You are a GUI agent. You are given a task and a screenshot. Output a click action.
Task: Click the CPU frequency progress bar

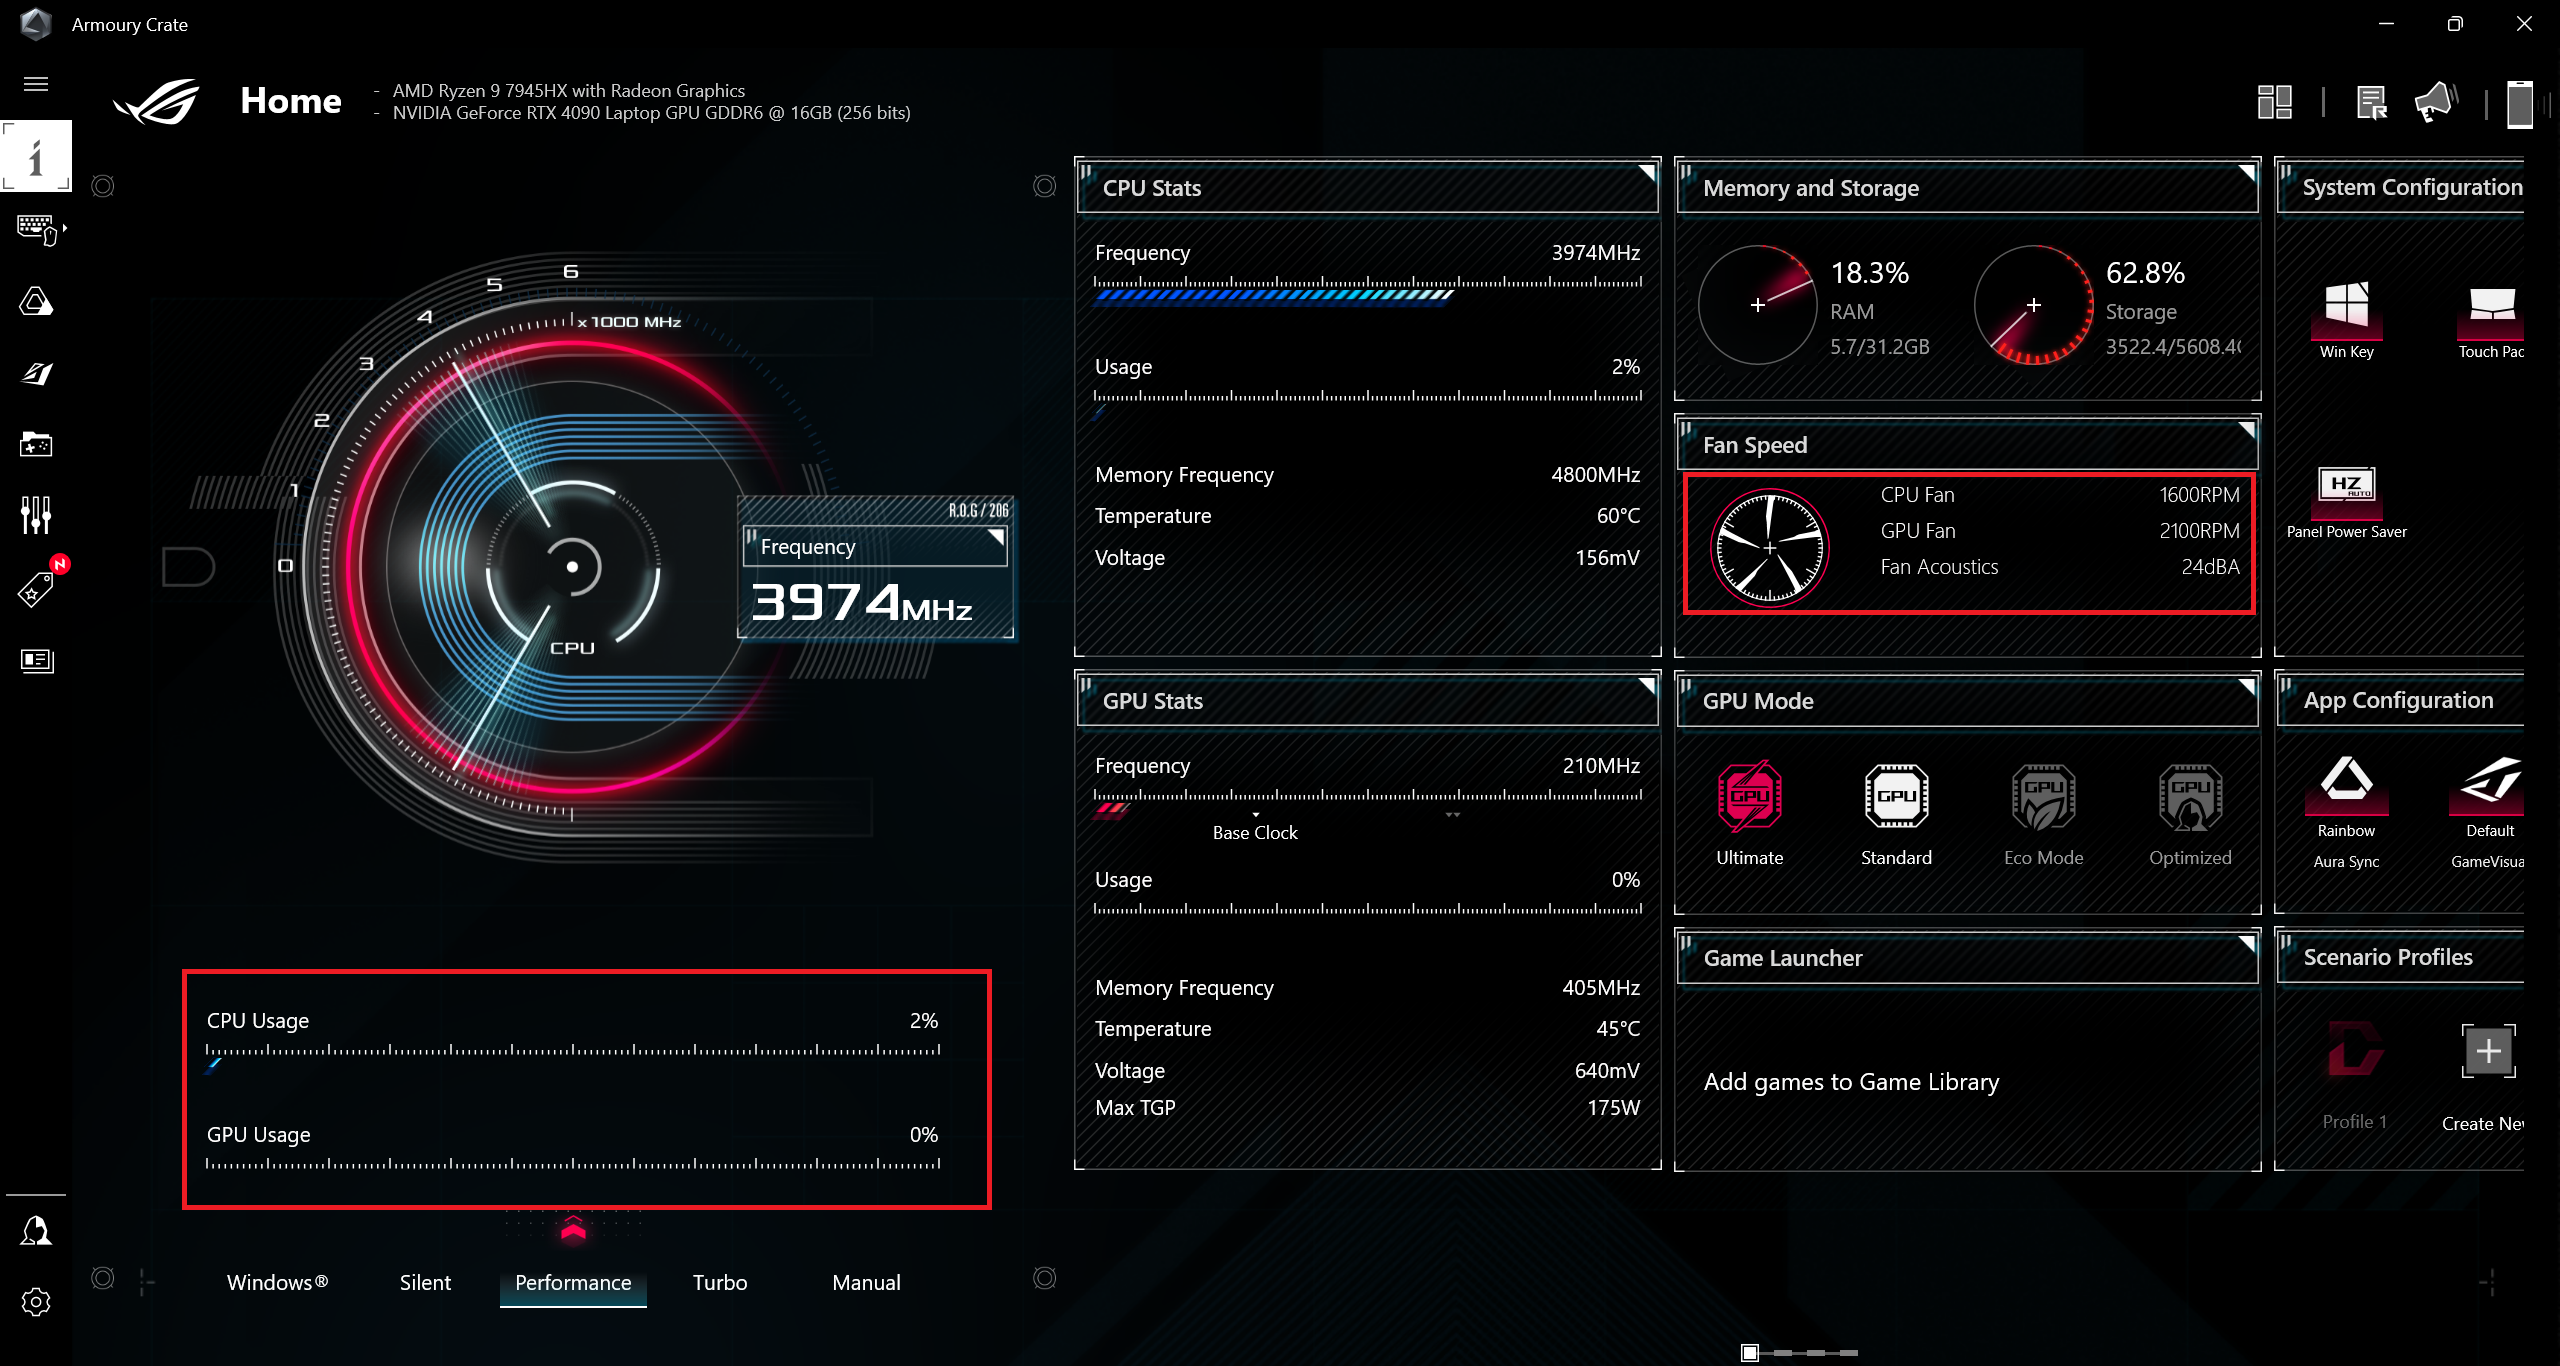tap(1368, 289)
